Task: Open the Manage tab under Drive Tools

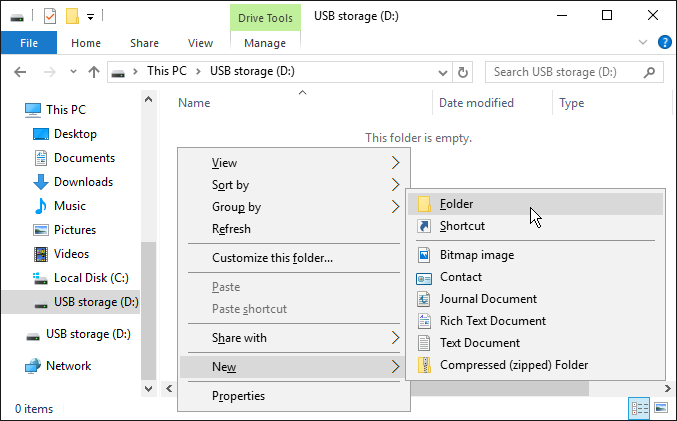Action: (265, 43)
